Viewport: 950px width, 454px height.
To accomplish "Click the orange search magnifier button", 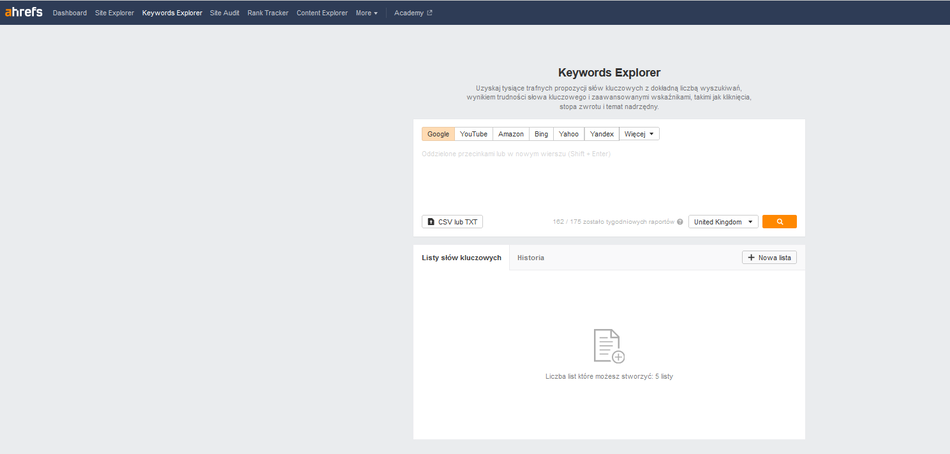I will (779, 222).
